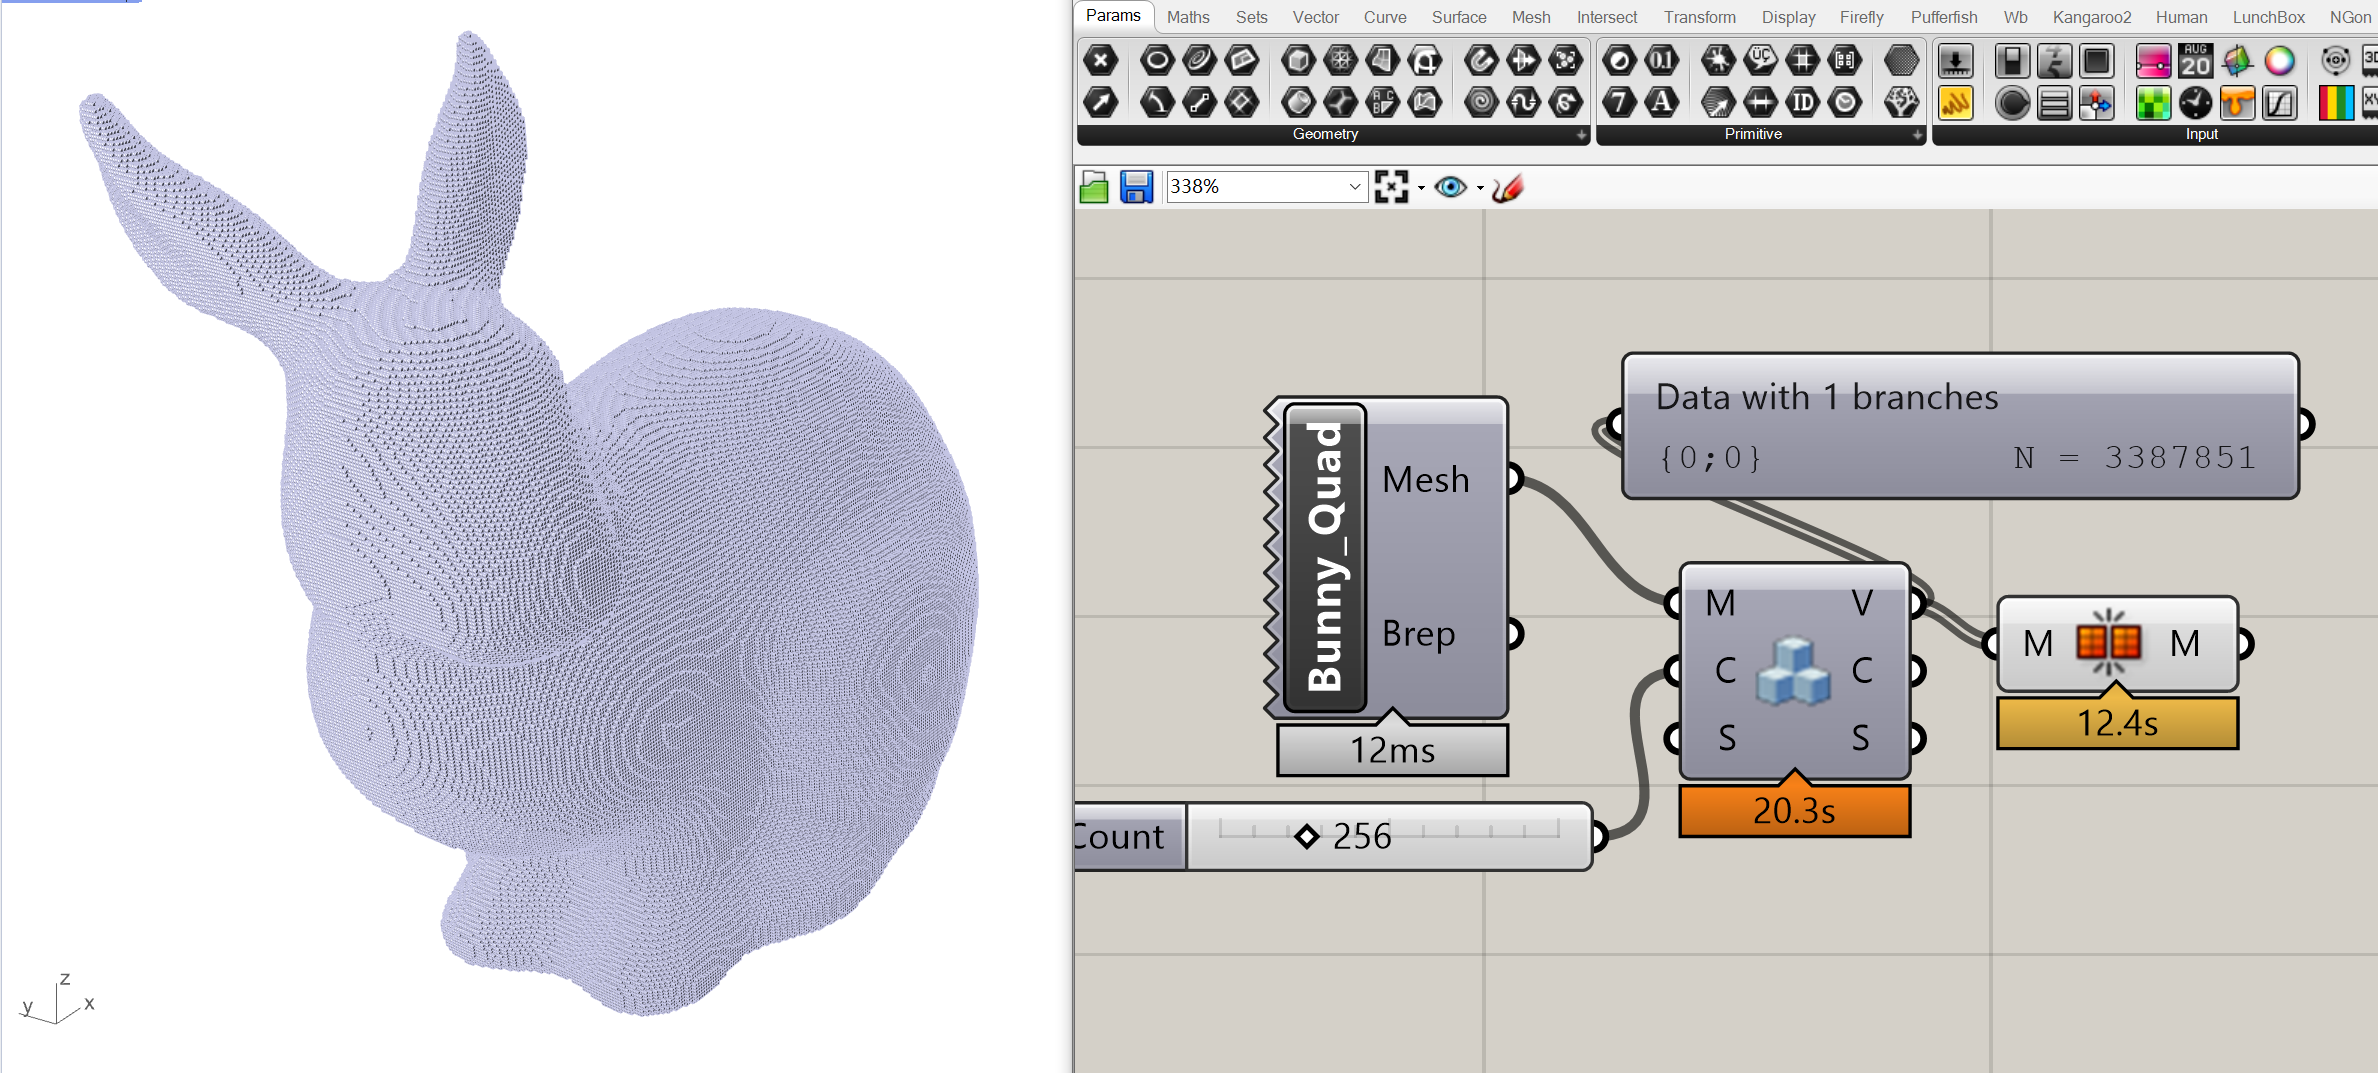Click the spiral icon in the Geometry panel

1481,102
